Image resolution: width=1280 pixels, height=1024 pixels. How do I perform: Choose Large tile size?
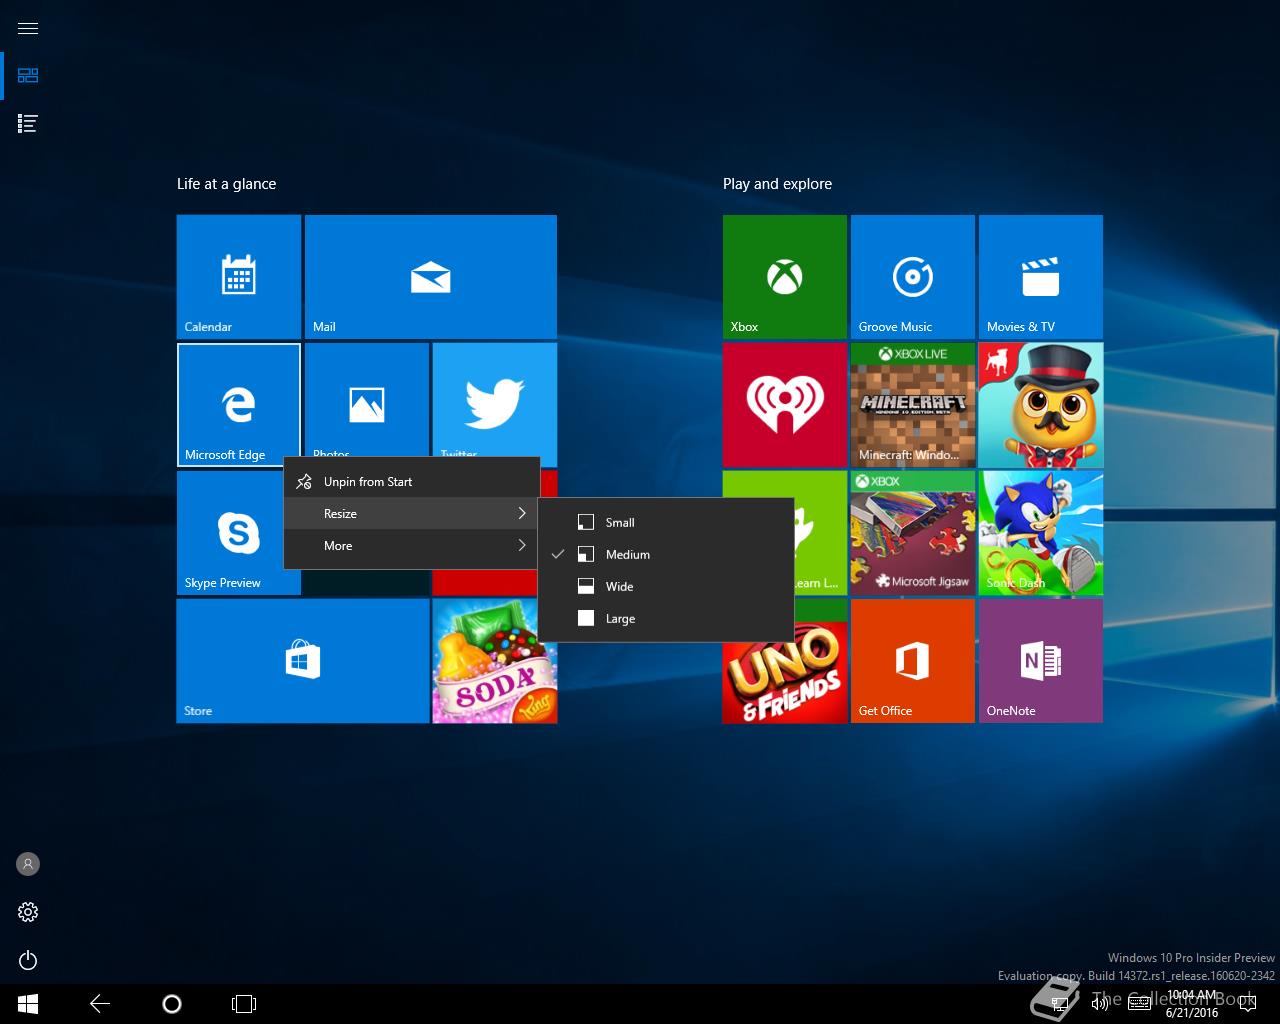[666, 618]
